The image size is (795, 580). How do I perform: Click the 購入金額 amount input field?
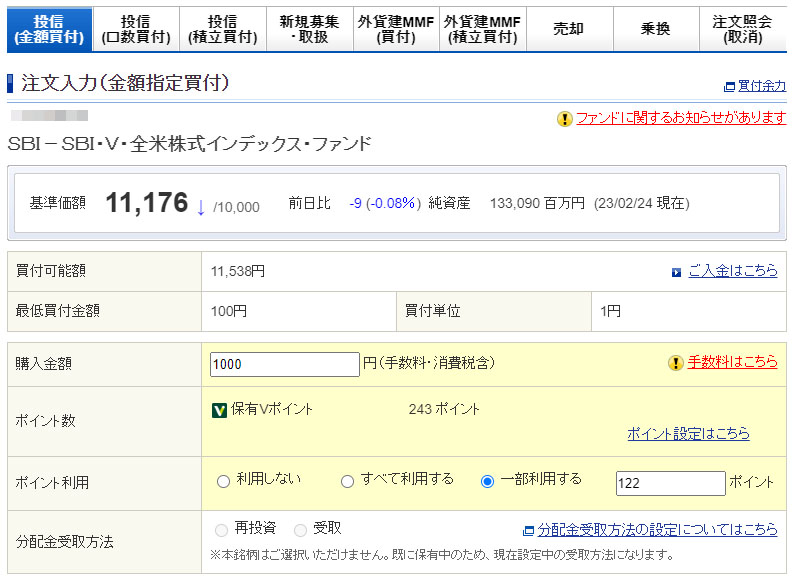coord(285,365)
